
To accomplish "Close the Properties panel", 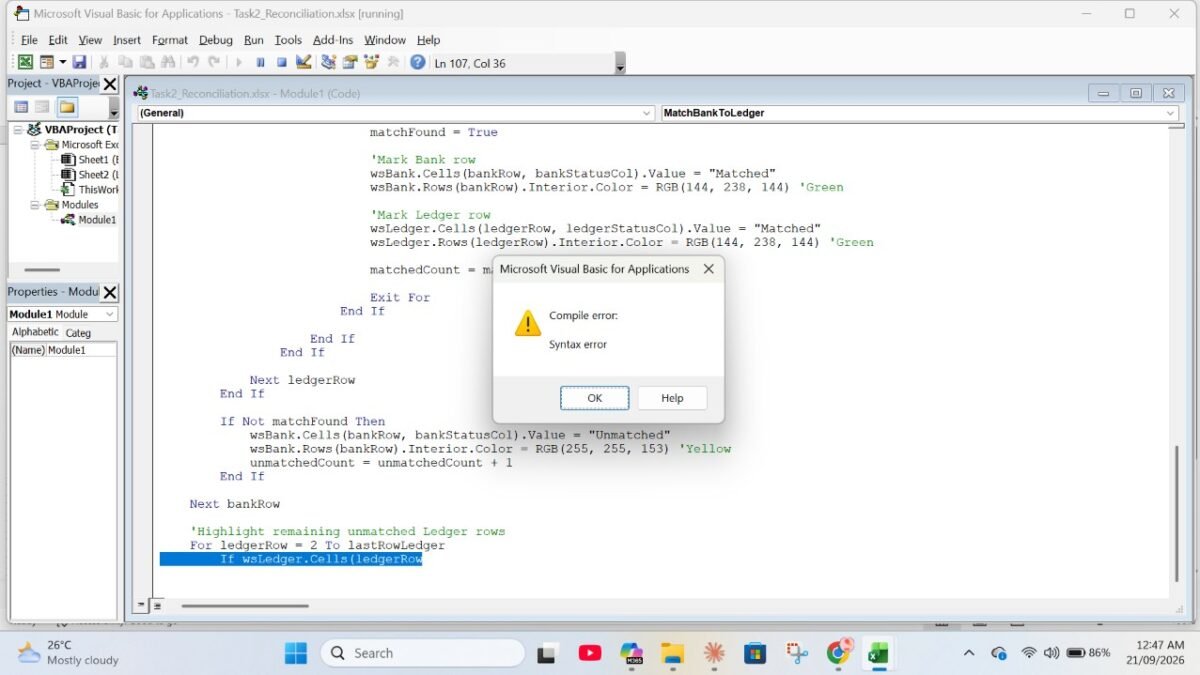I will pyautogui.click(x=110, y=292).
